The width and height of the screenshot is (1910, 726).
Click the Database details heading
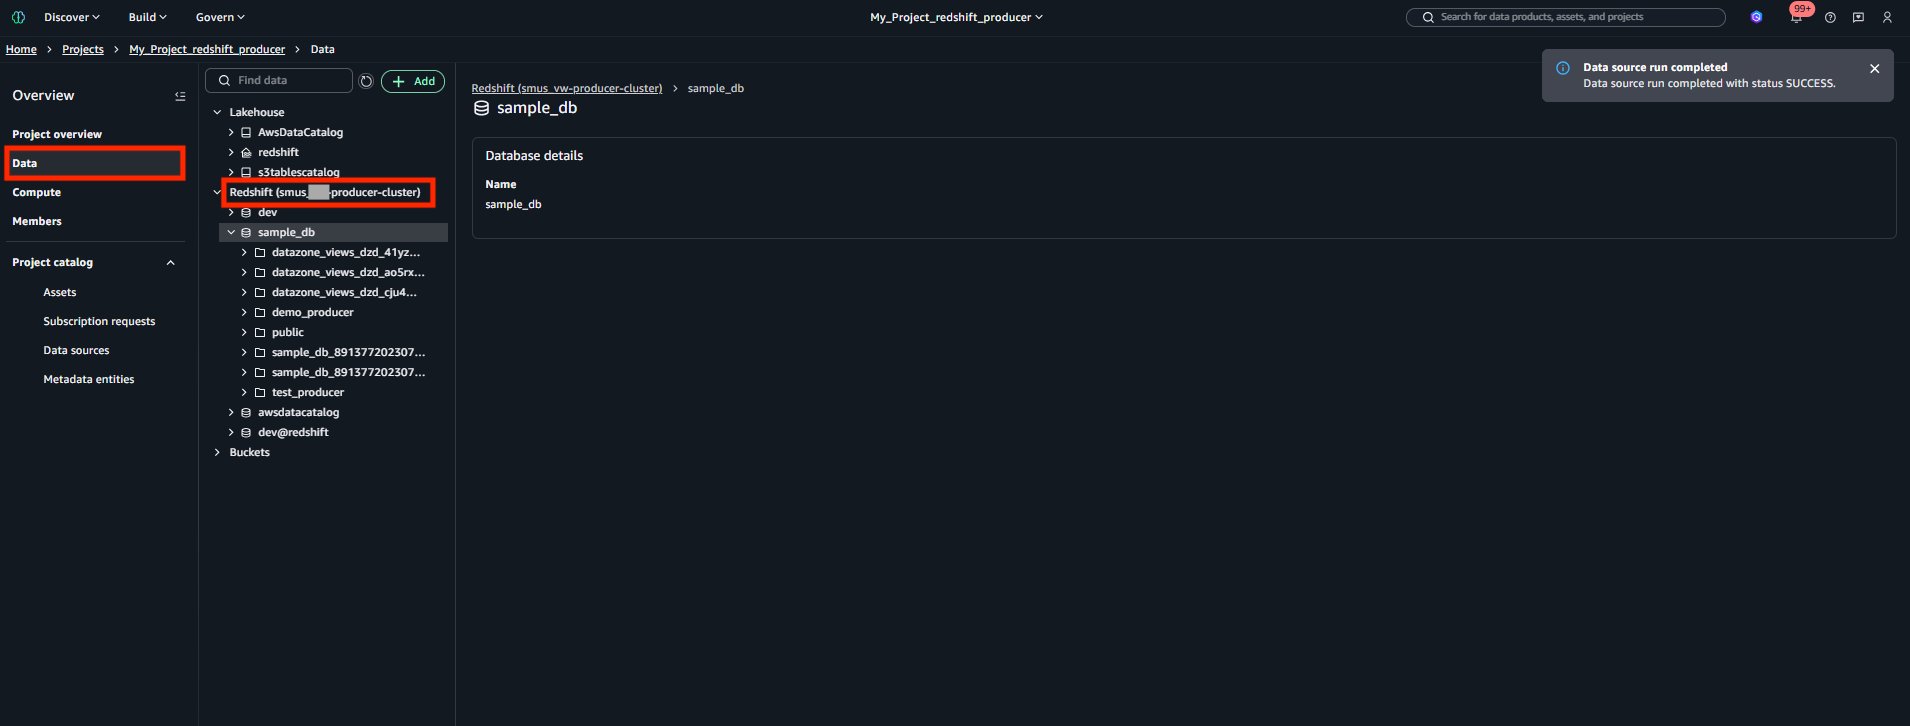click(x=534, y=155)
